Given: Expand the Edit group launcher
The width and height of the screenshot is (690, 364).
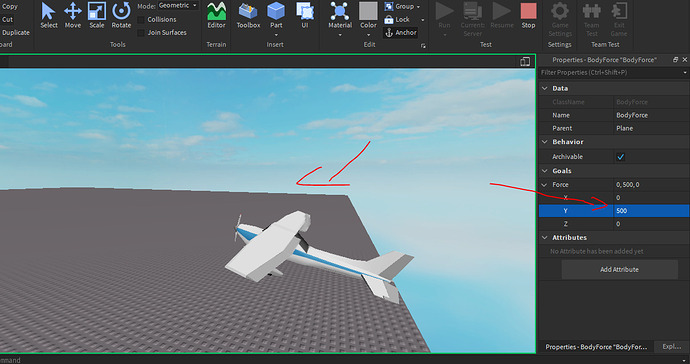Looking at the screenshot, I should coord(423,45).
